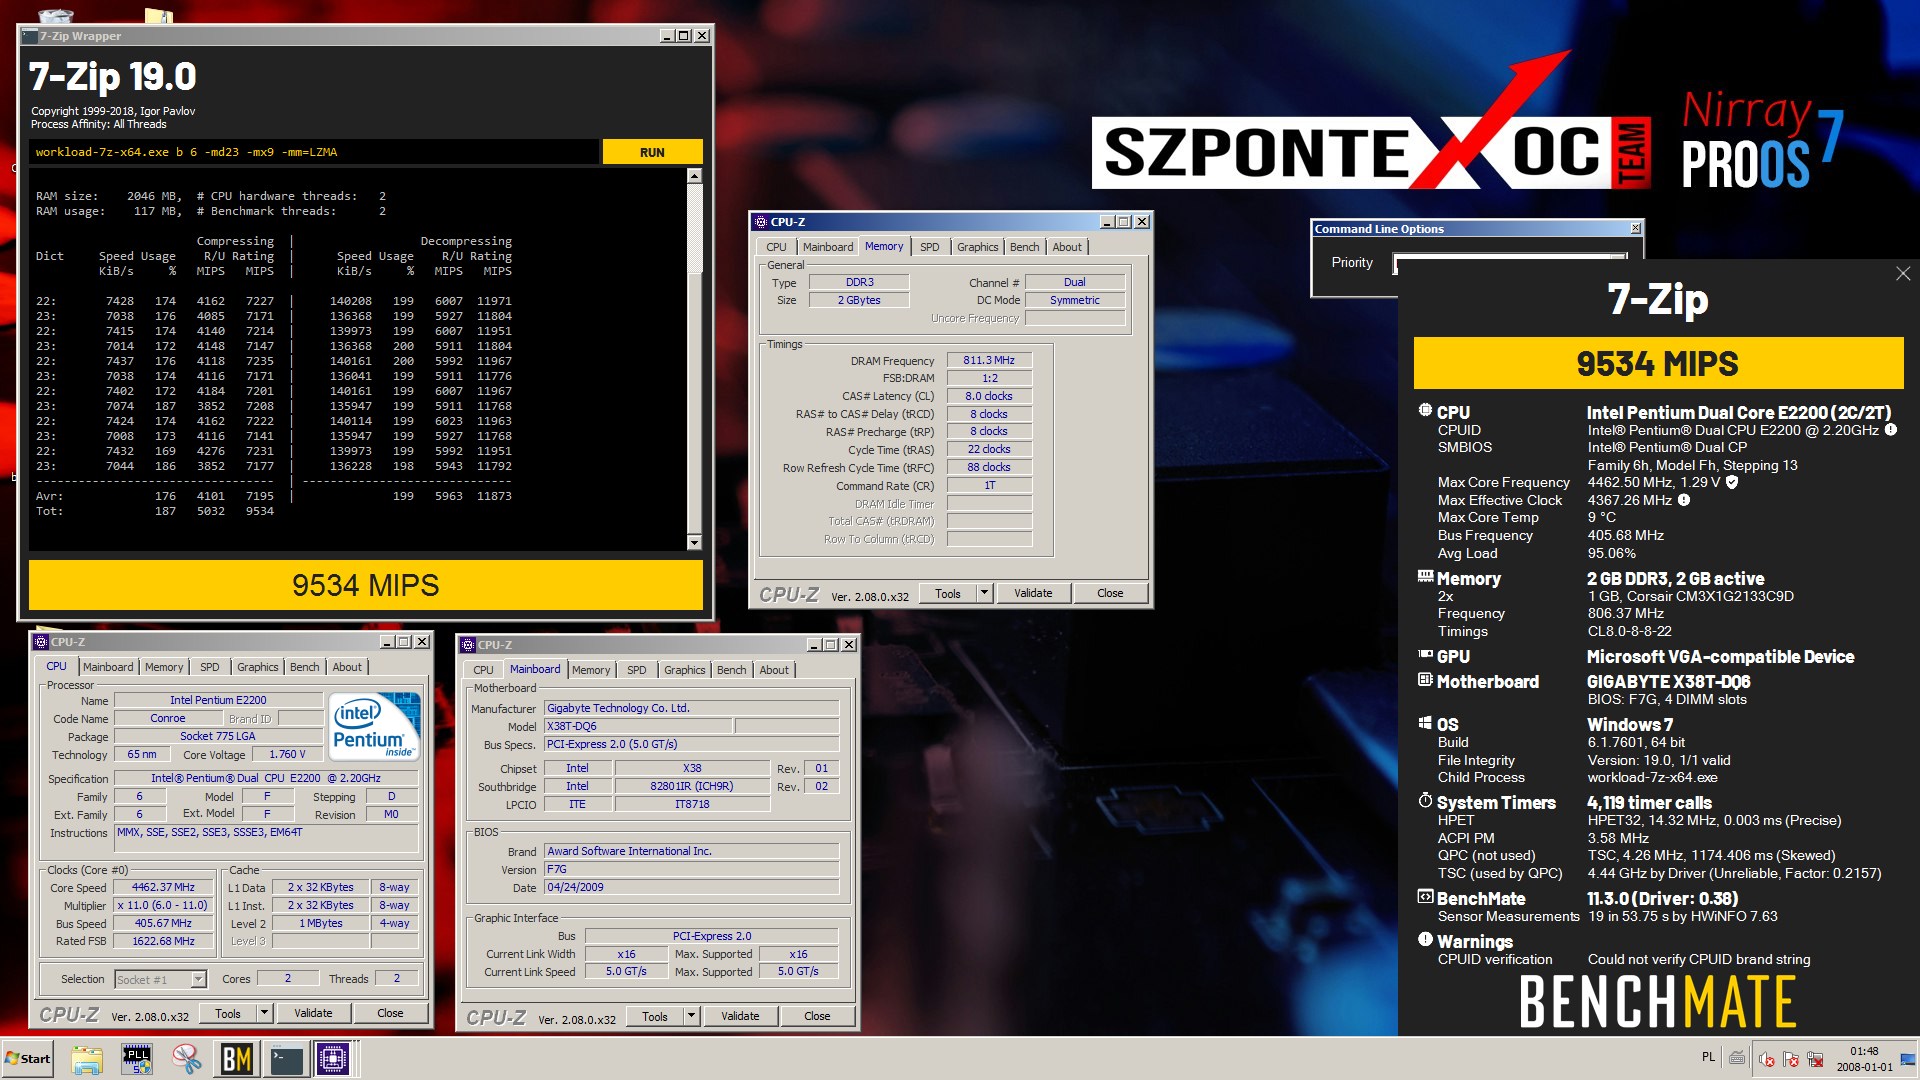Image resolution: width=1920 pixels, height=1080 pixels.
Task: Click Validate in the Mainboard CPU-Z window
Action: pyautogui.click(x=740, y=1016)
